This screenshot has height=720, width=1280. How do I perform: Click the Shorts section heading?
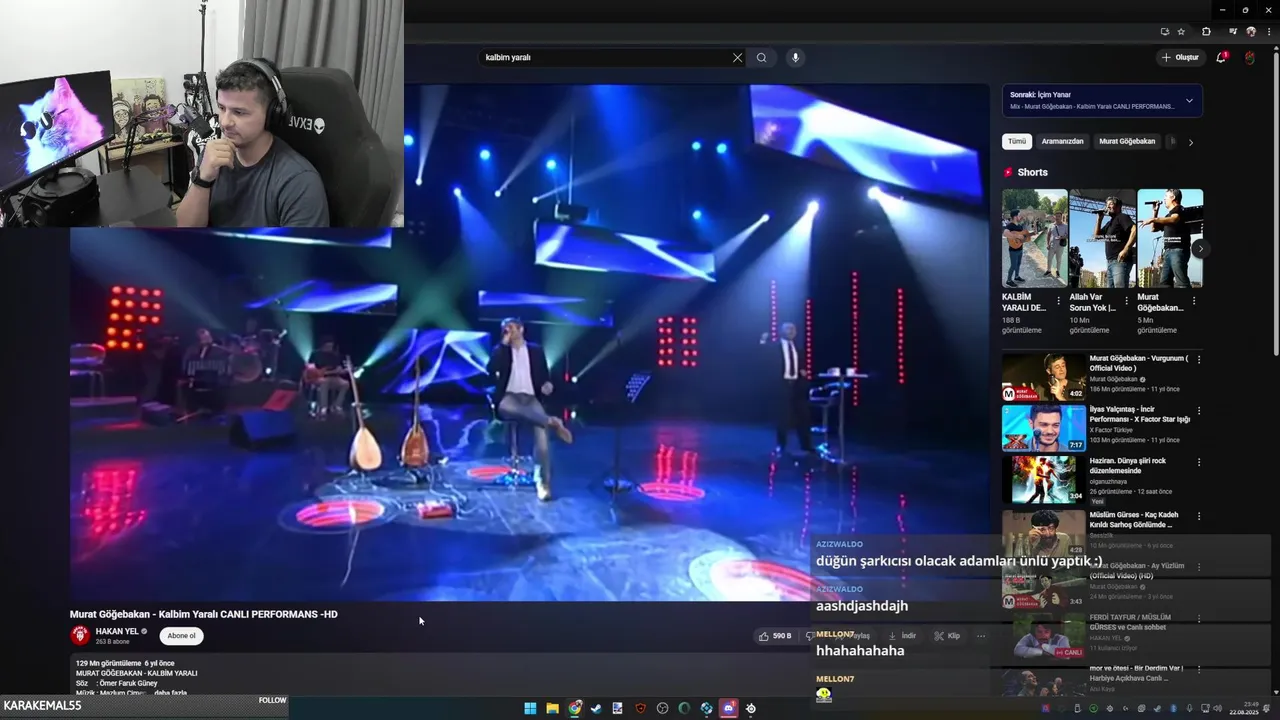pos(1032,172)
